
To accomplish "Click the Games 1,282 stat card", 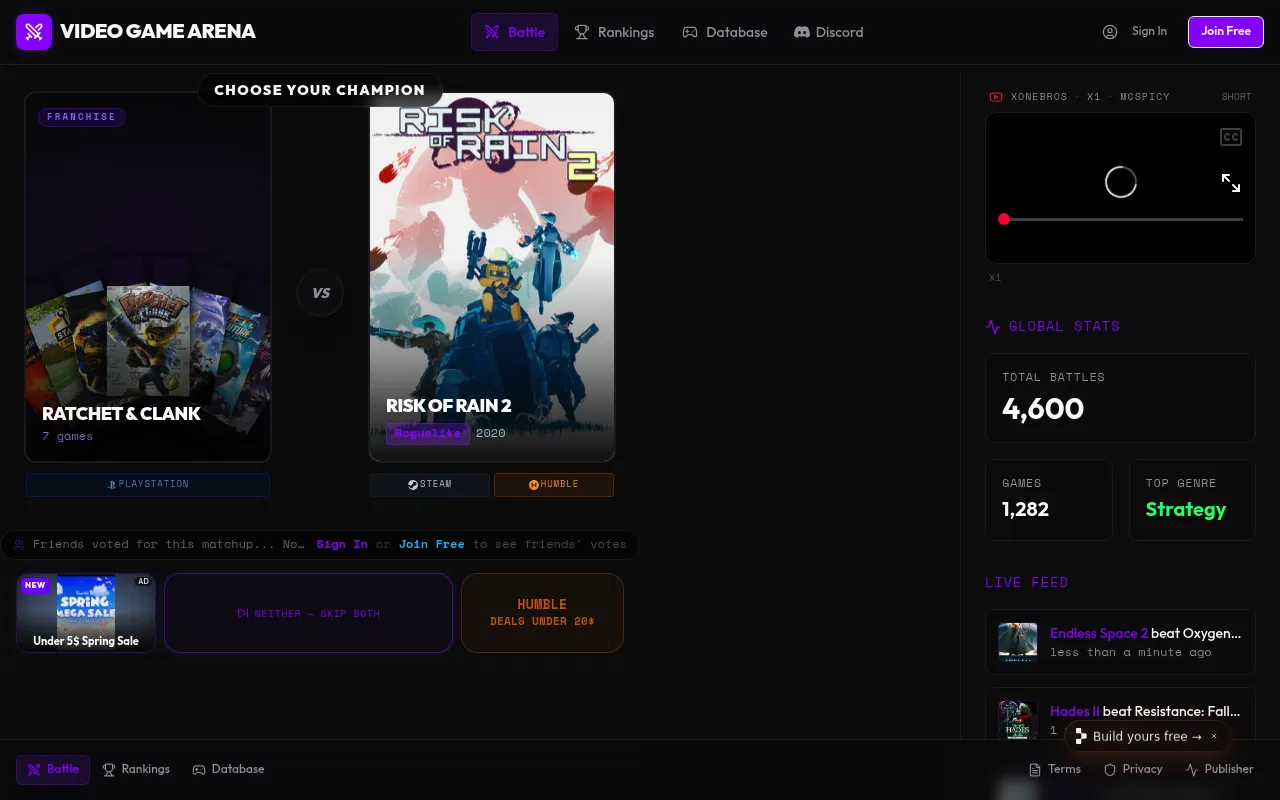I will pyautogui.click(x=1049, y=500).
